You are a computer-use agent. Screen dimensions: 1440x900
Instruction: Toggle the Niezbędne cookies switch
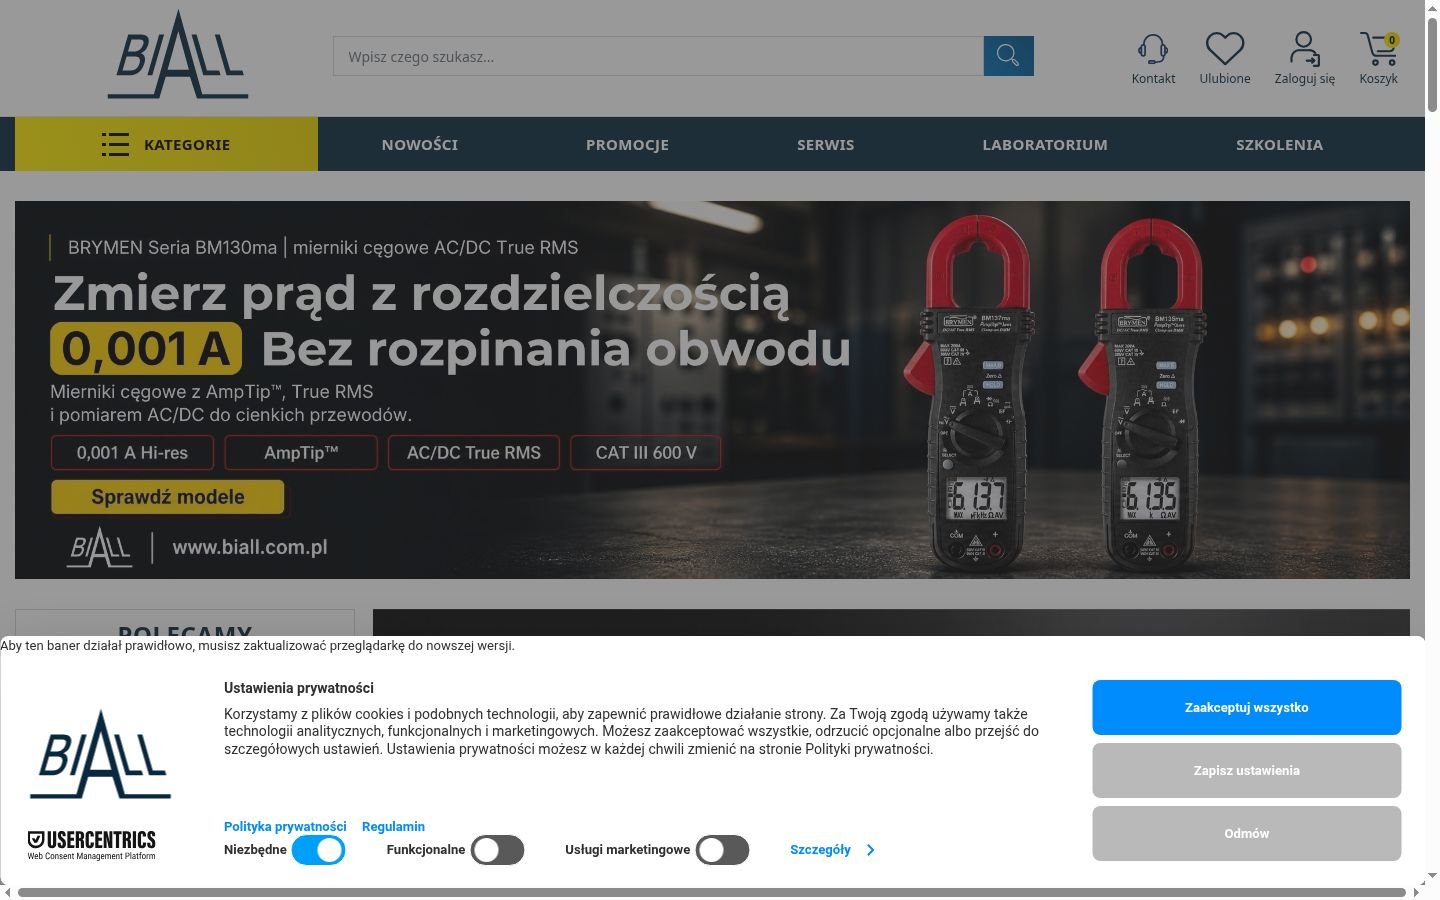(x=318, y=850)
